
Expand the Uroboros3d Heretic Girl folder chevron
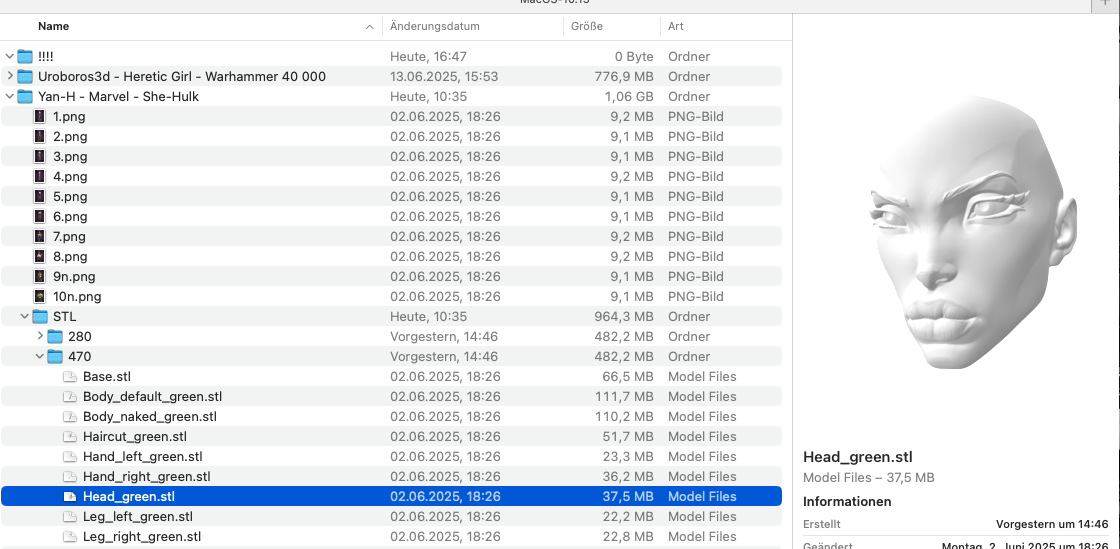[x=9, y=76]
